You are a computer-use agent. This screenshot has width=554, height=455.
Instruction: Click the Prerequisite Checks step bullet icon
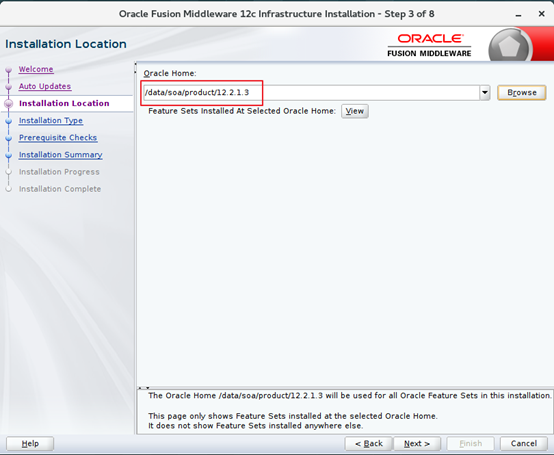(9, 138)
